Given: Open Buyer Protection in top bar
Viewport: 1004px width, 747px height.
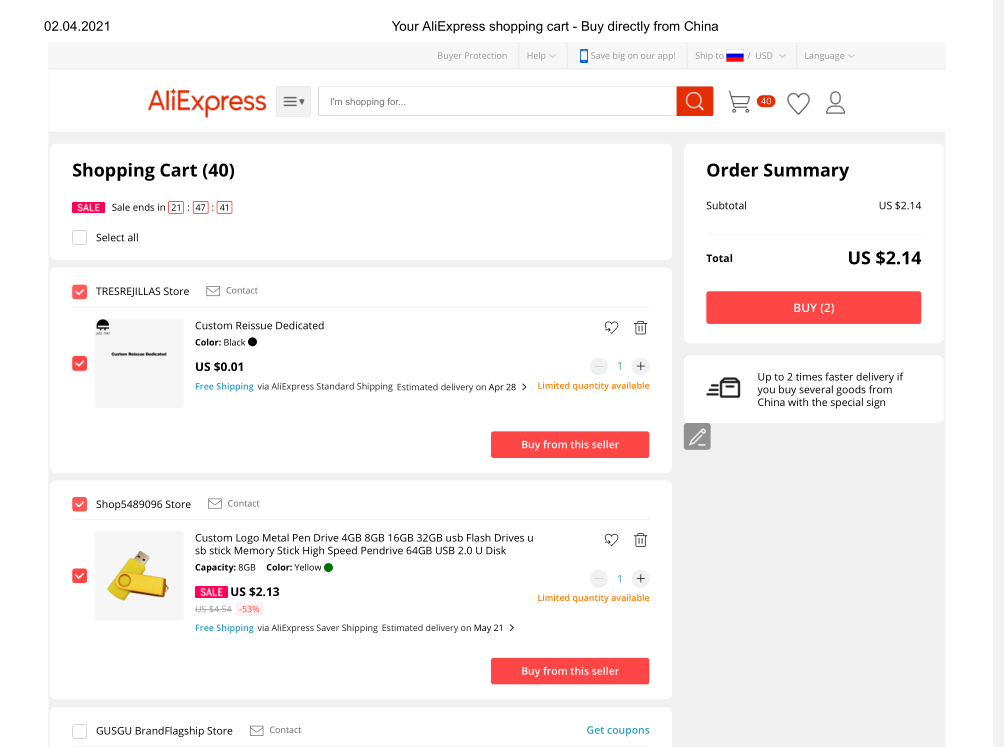Looking at the screenshot, I should pyautogui.click(x=472, y=56).
